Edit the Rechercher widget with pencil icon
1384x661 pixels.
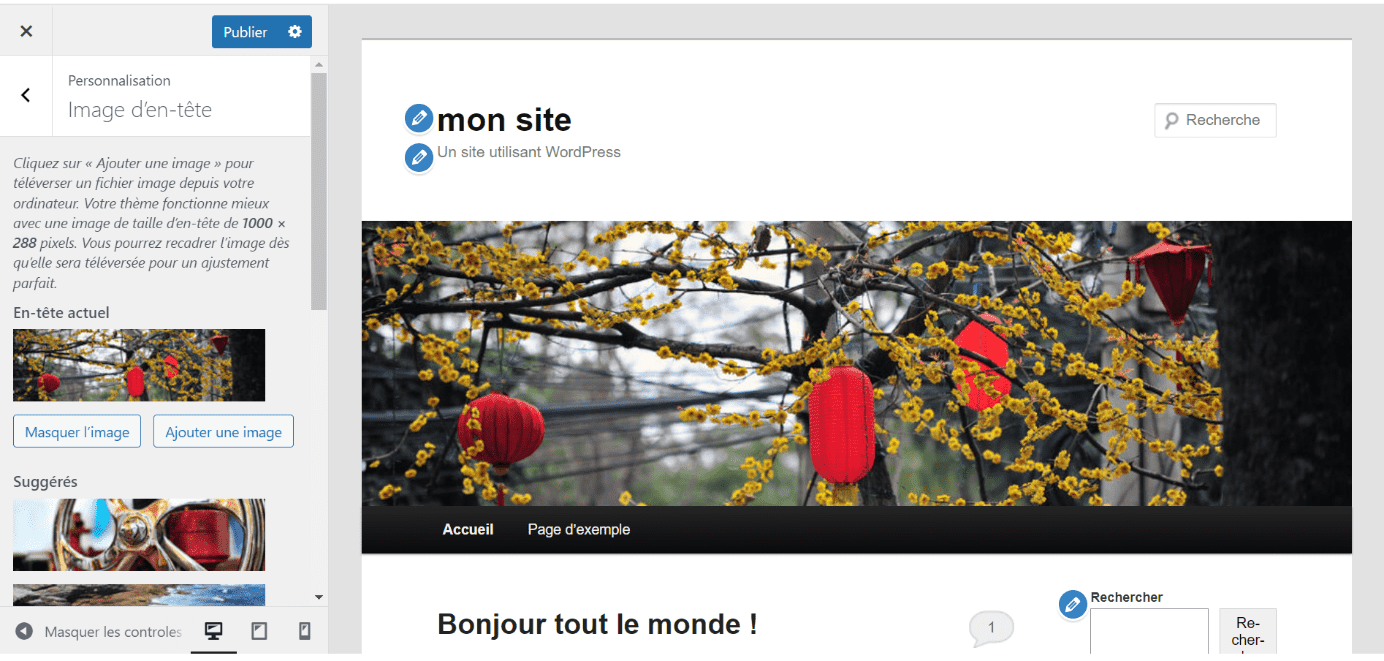(1073, 604)
